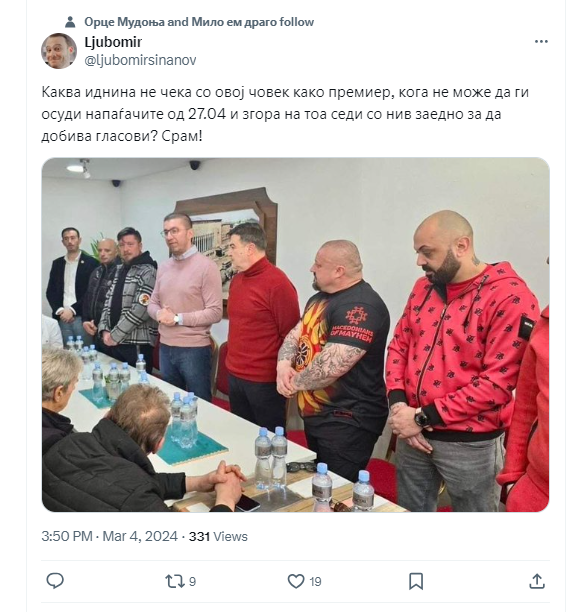The image size is (570, 612).
Task: View the 331 Views count
Action: point(218,536)
